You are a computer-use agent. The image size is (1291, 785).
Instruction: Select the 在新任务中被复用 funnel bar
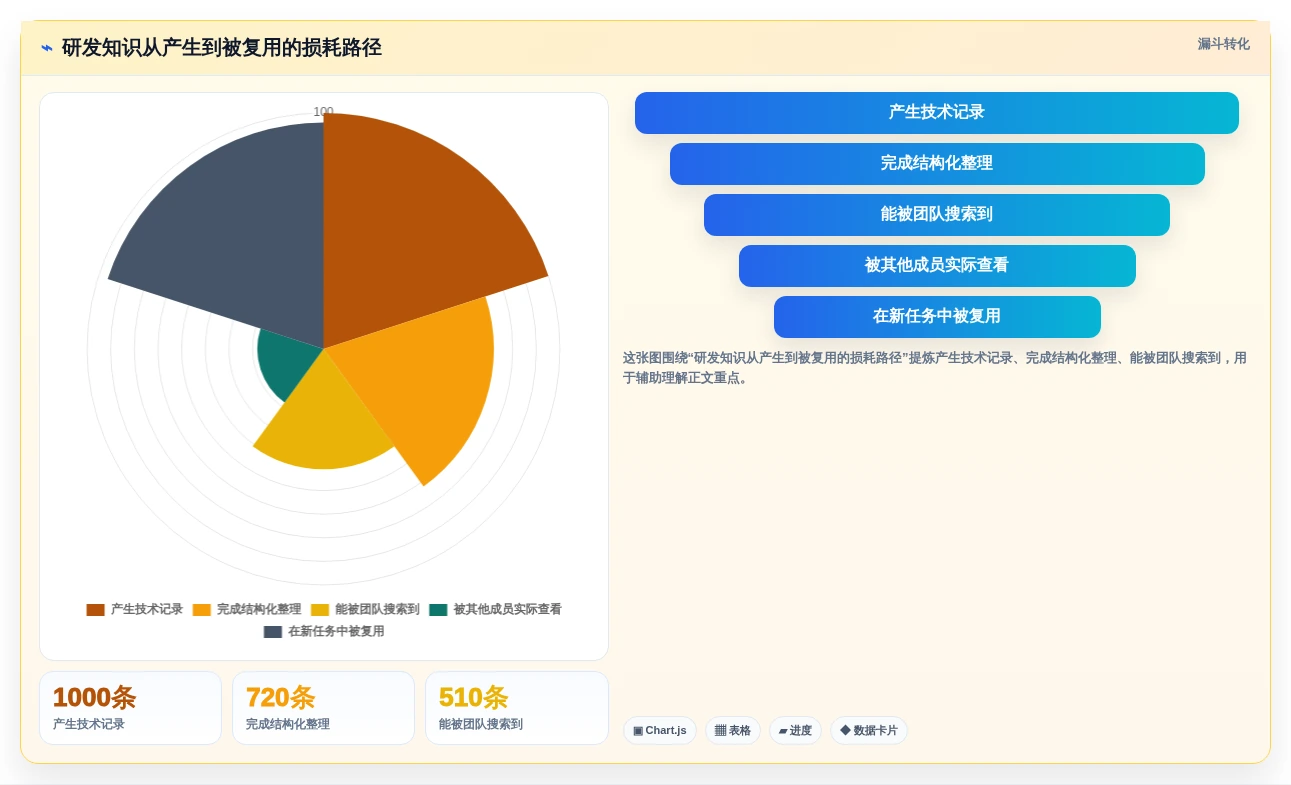(x=937, y=317)
